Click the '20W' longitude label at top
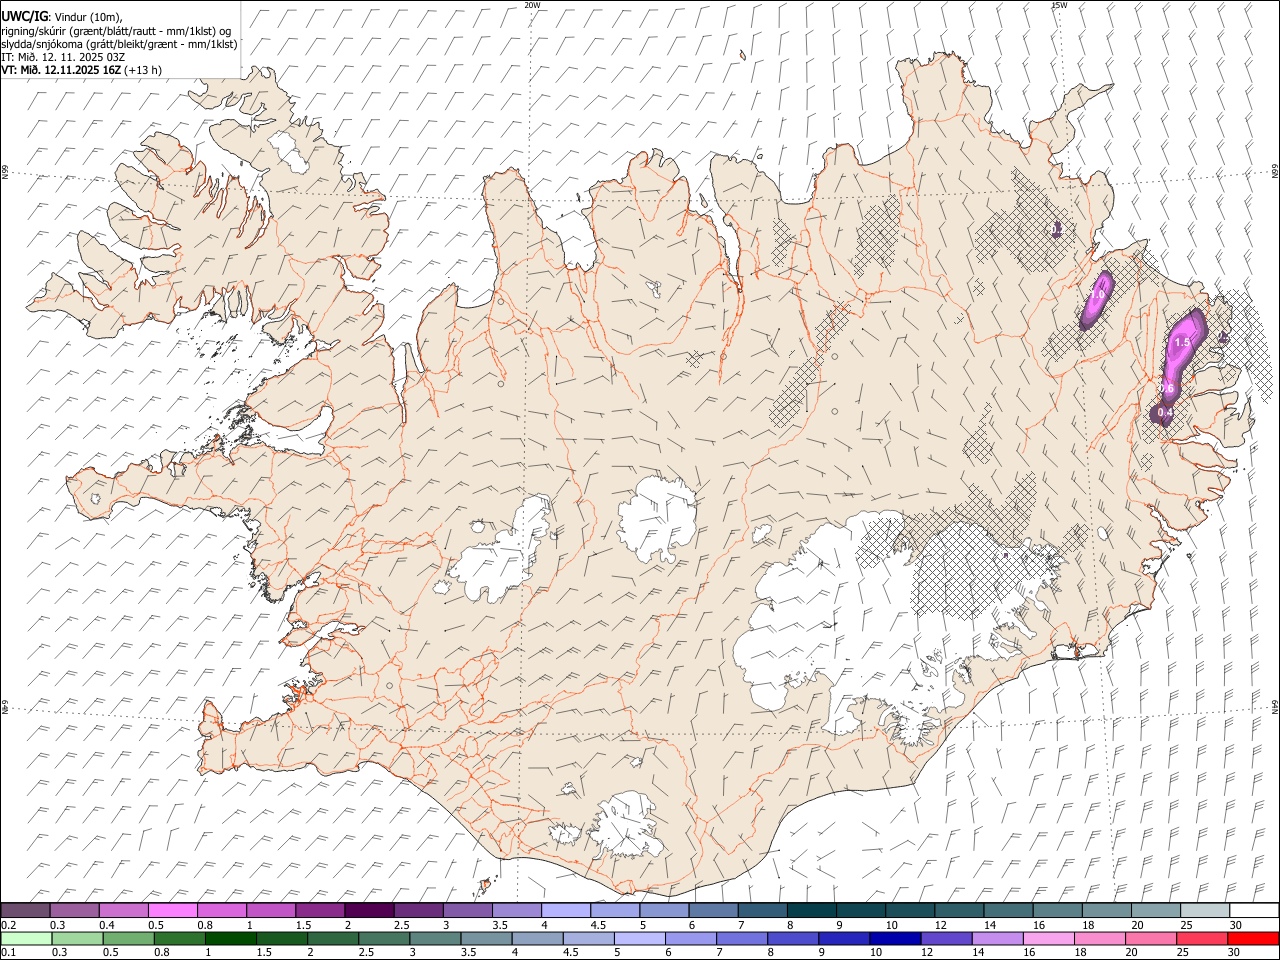Viewport: 1280px width, 960px height. click(x=532, y=5)
